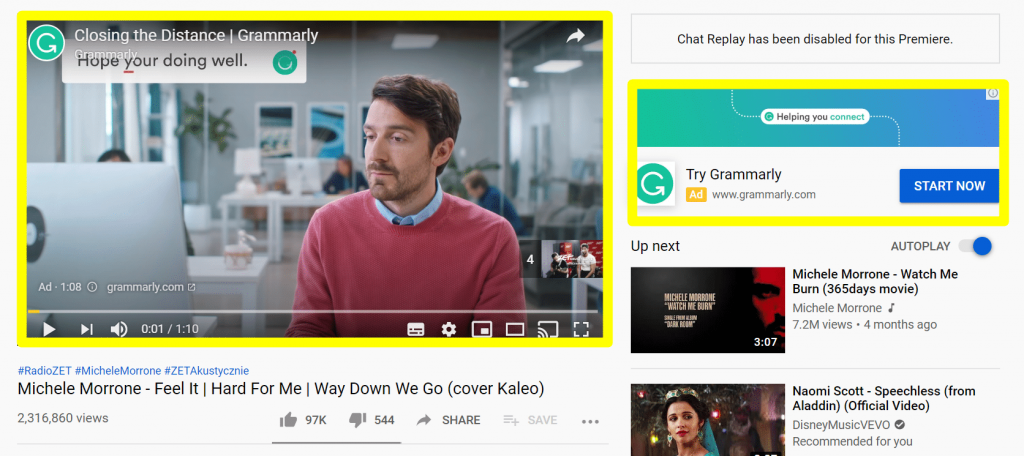1024x456 pixels.
Task: Open the 'Closing the Distance | Grammarly' title
Action: click(x=196, y=35)
